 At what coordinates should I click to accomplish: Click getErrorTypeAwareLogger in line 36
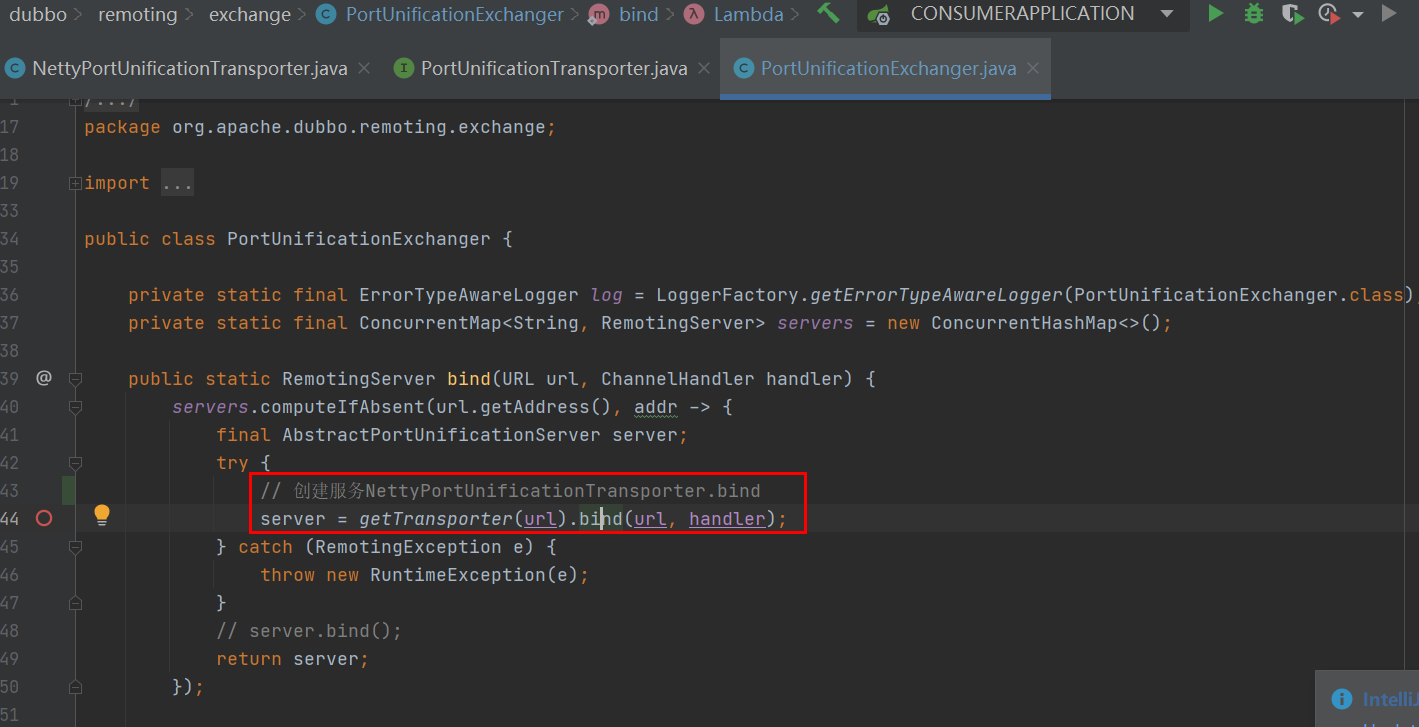(x=936, y=295)
